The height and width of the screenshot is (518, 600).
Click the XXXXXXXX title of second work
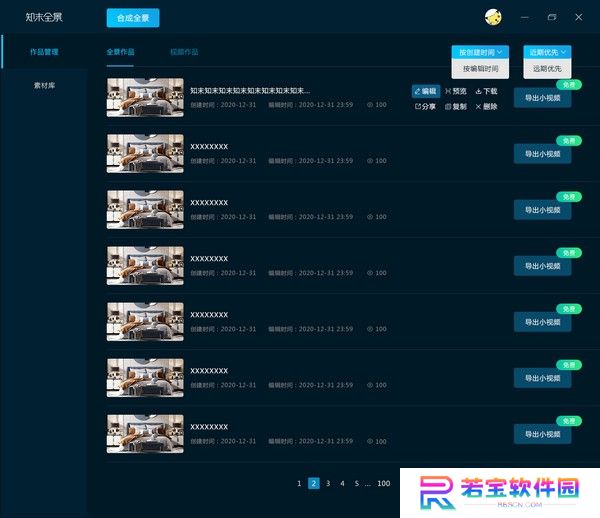(209, 147)
